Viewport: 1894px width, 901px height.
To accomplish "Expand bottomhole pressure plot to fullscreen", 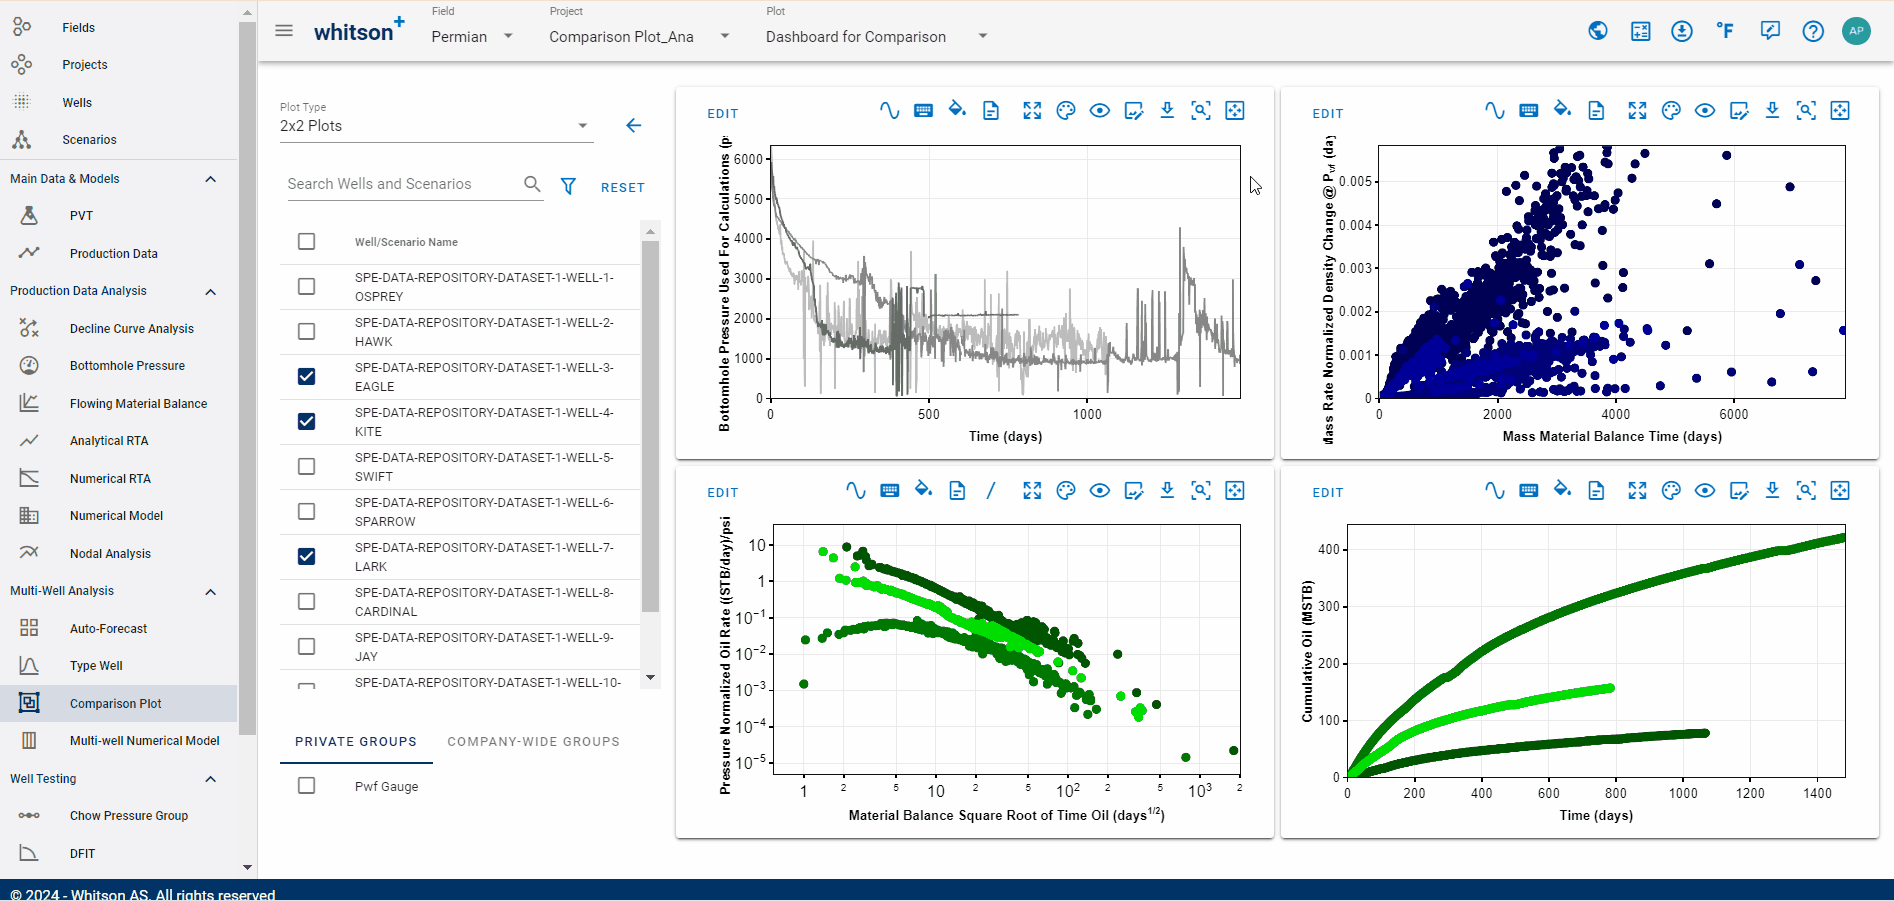I will click(x=1032, y=111).
